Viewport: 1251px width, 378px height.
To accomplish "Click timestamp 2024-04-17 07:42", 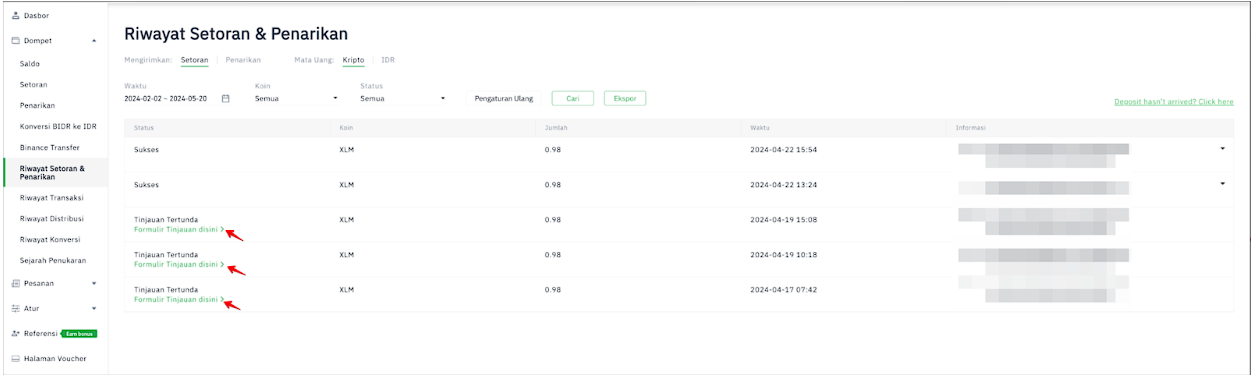I will (x=784, y=289).
